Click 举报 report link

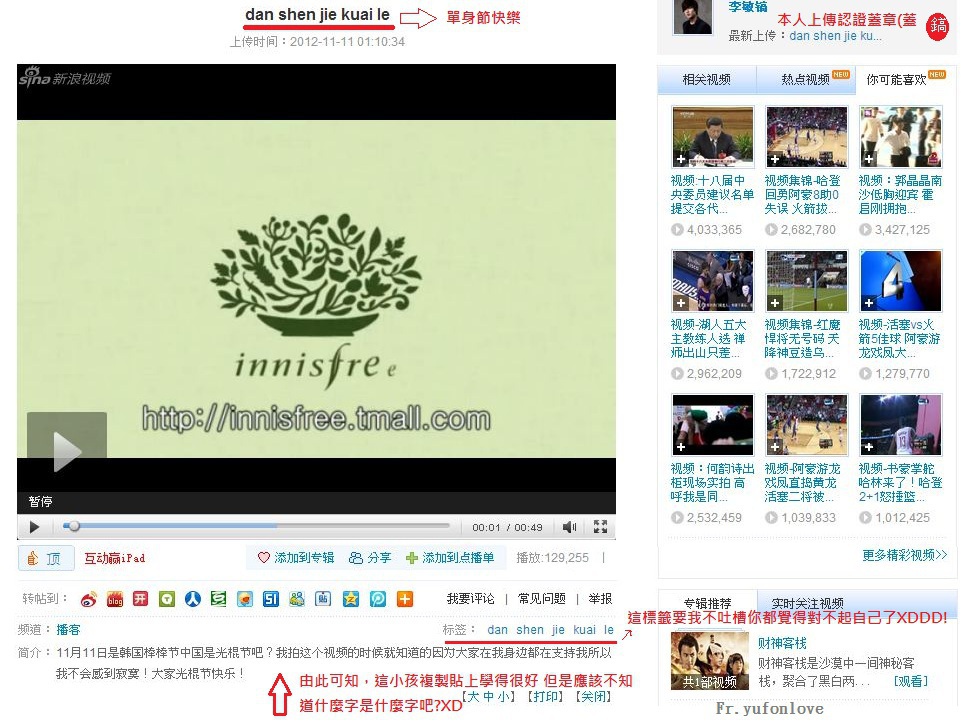pos(600,599)
